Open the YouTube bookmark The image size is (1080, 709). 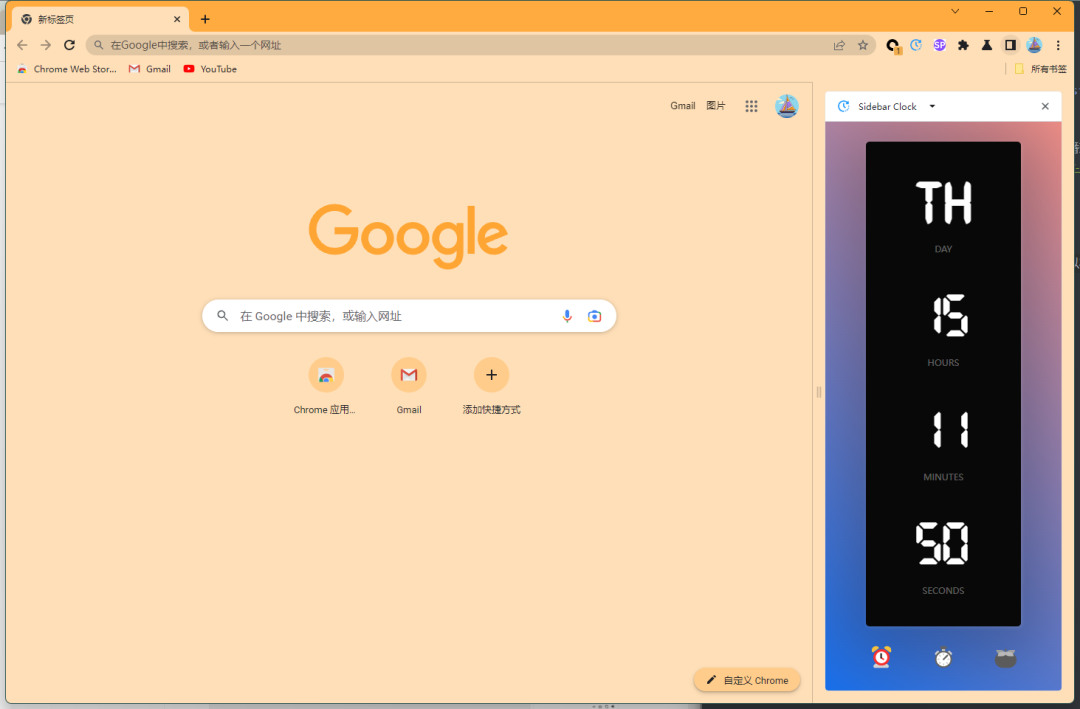[210, 68]
